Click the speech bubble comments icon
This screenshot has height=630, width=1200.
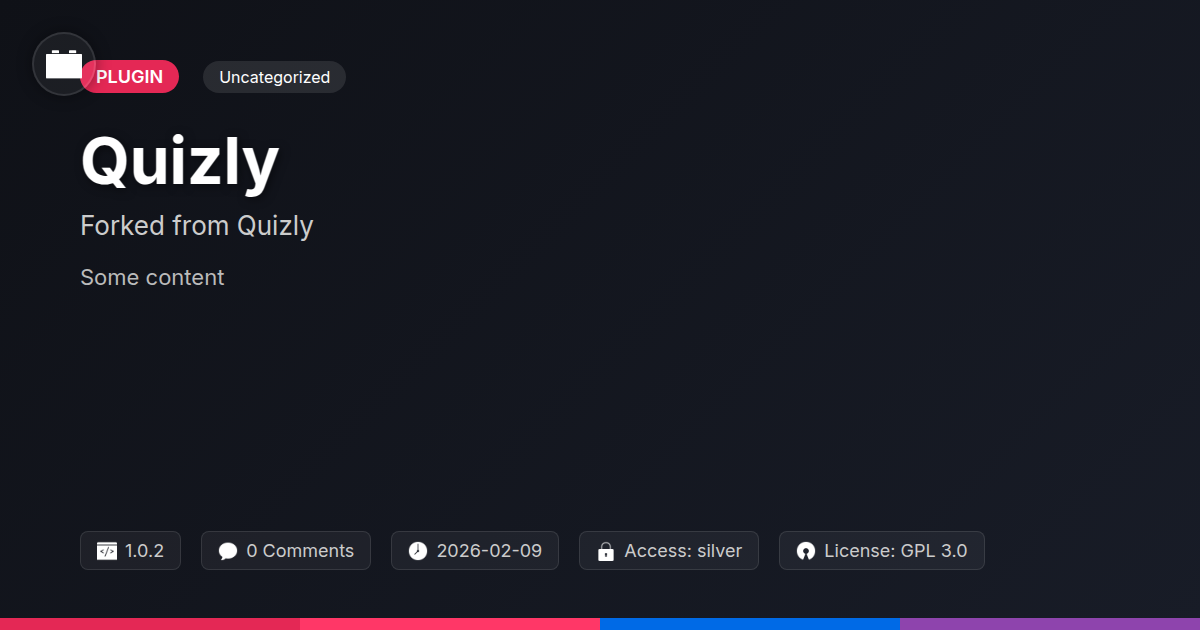(x=227, y=551)
